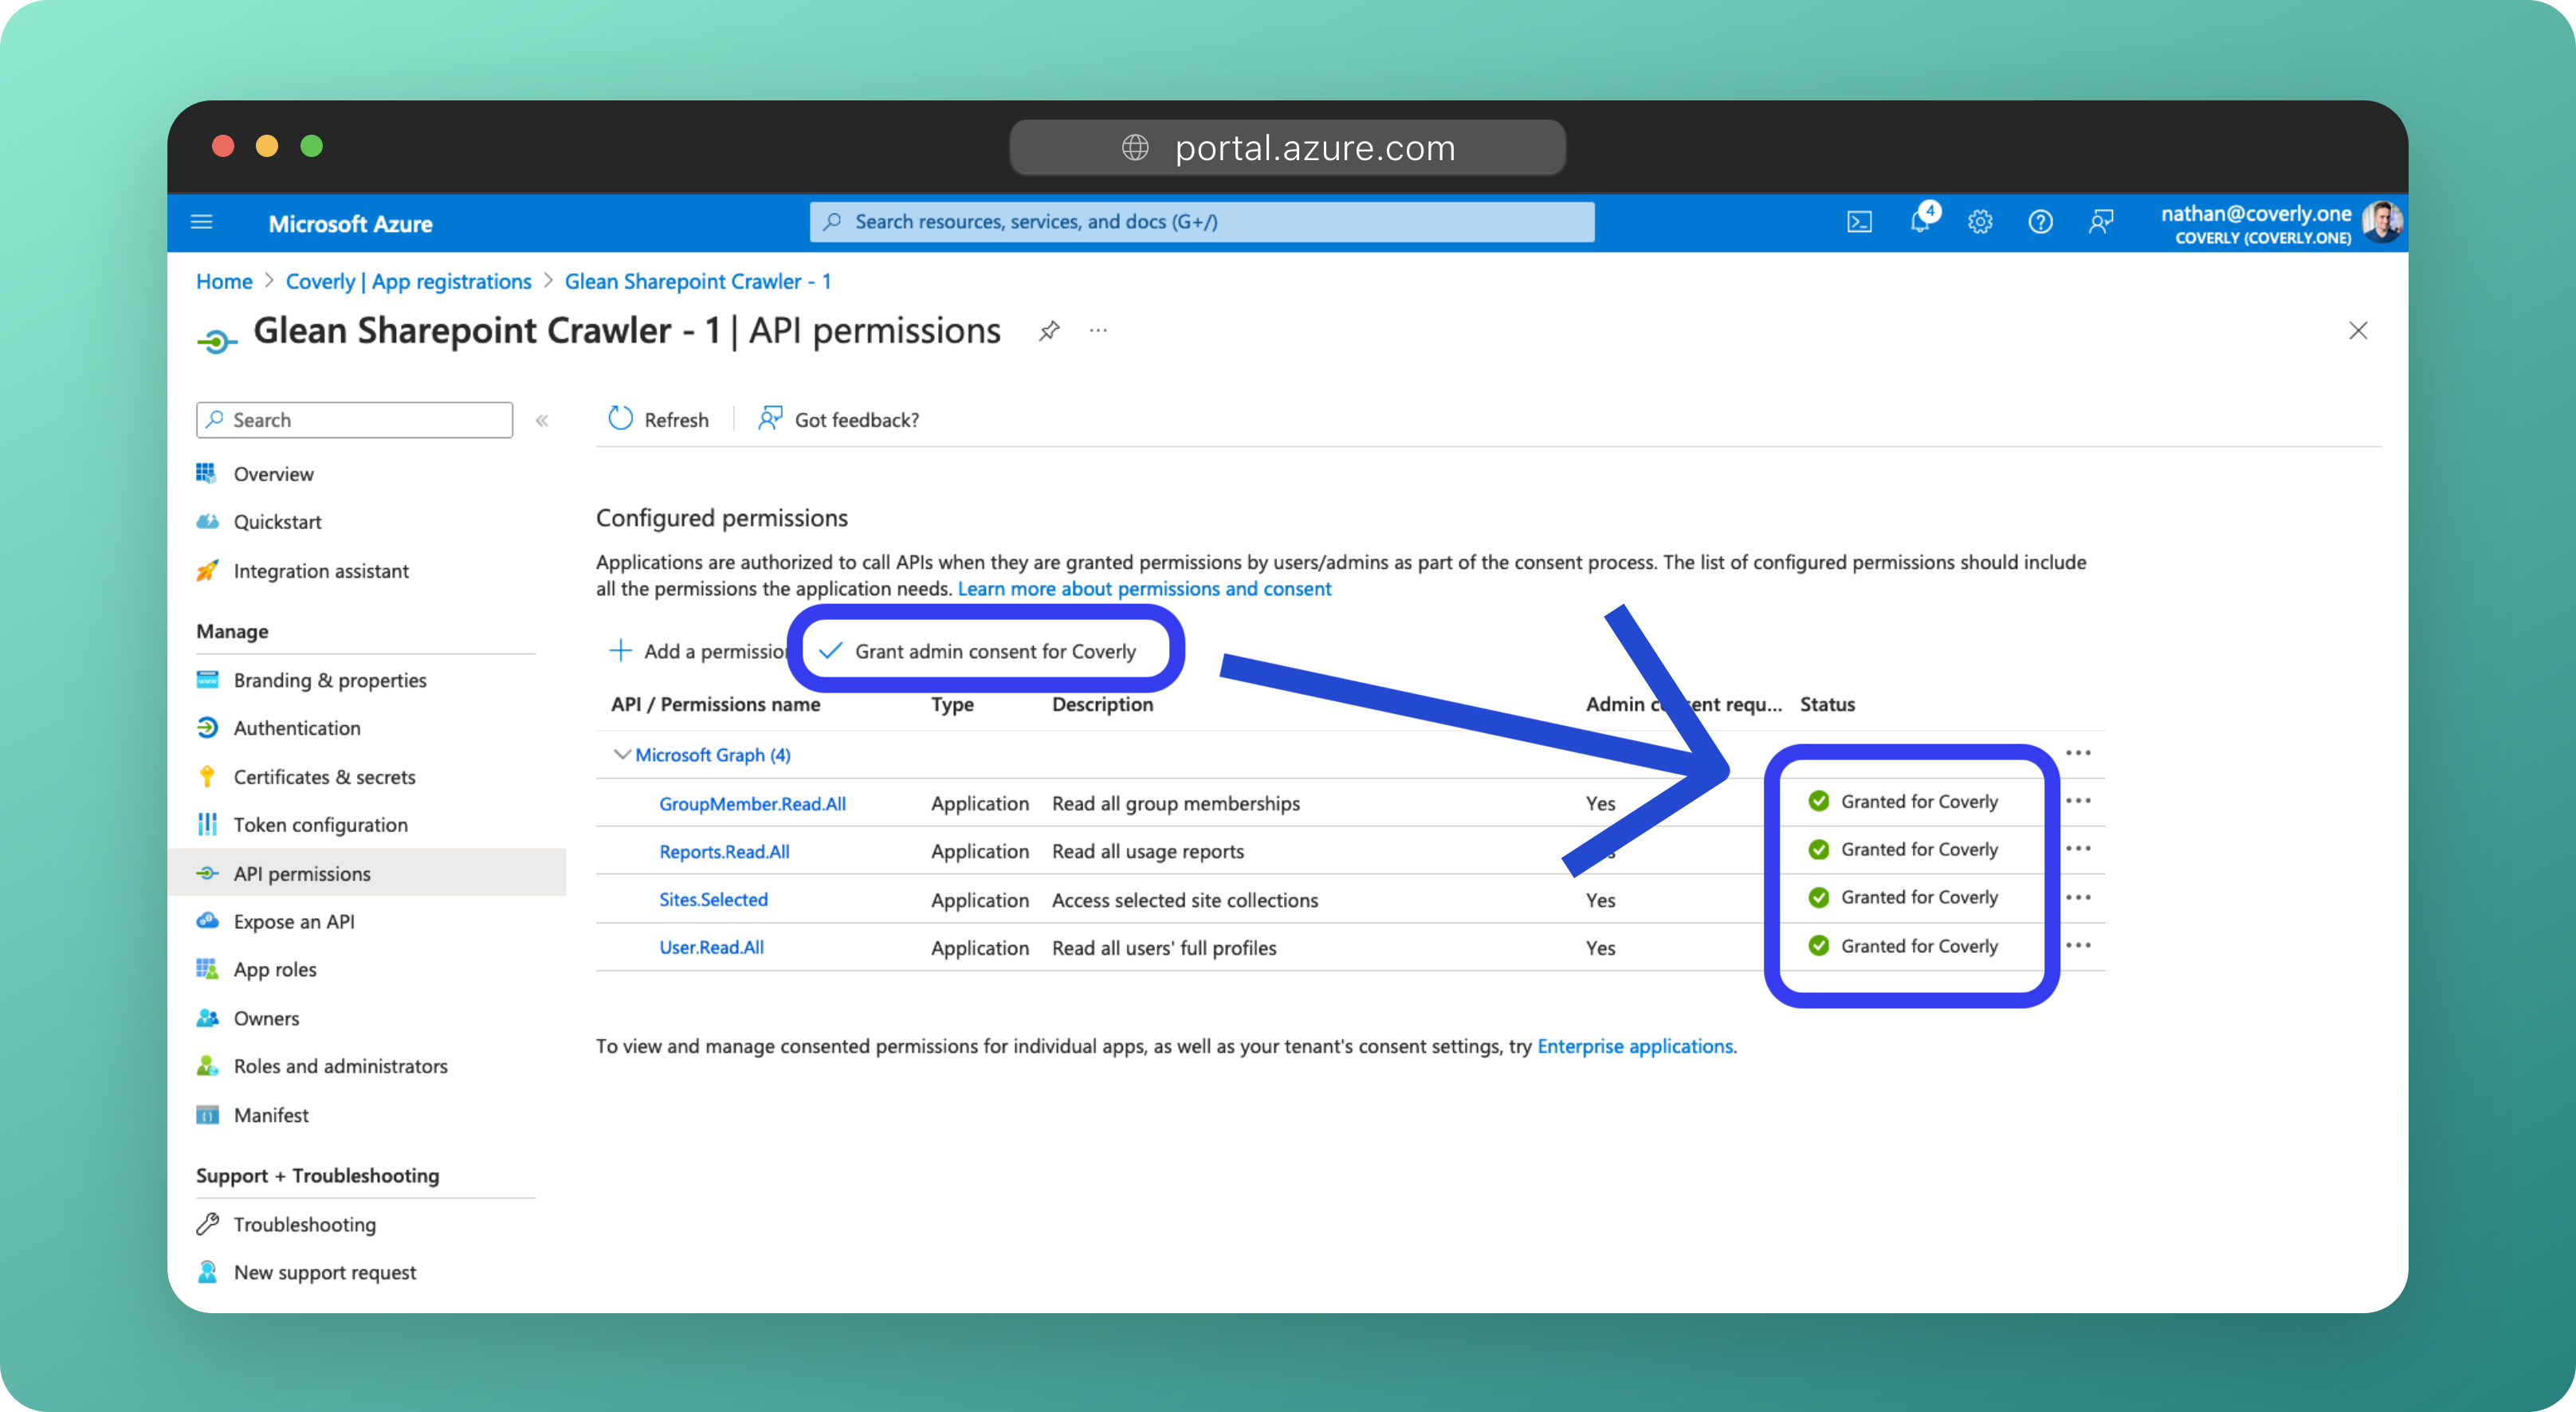Open Cloud Shell terminal icon
Viewport: 2576px width, 1412px height.
click(1859, 222)
